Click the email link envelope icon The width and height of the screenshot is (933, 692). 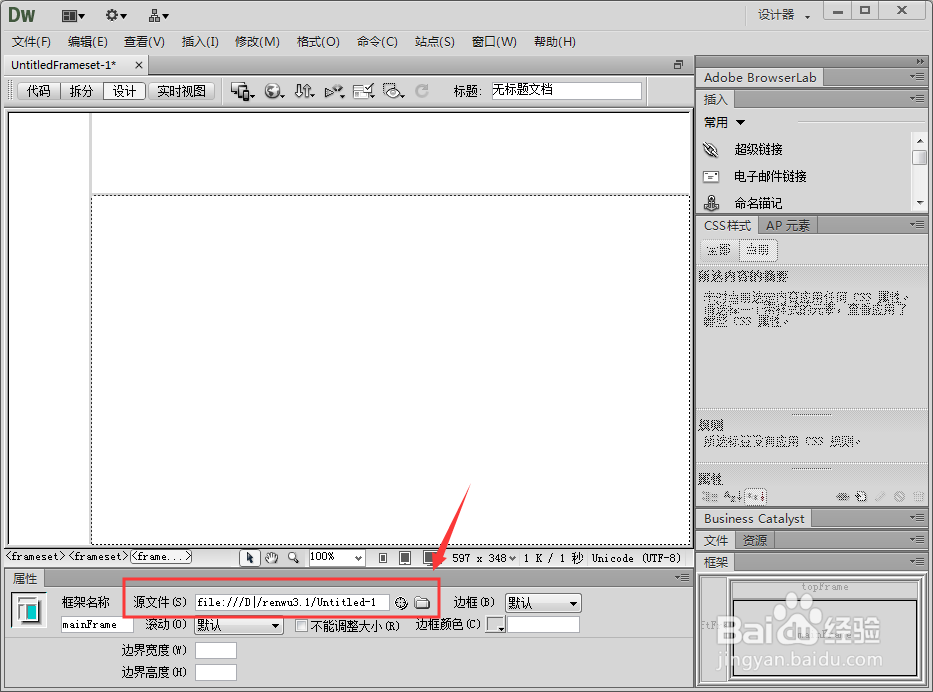point(710,177)
